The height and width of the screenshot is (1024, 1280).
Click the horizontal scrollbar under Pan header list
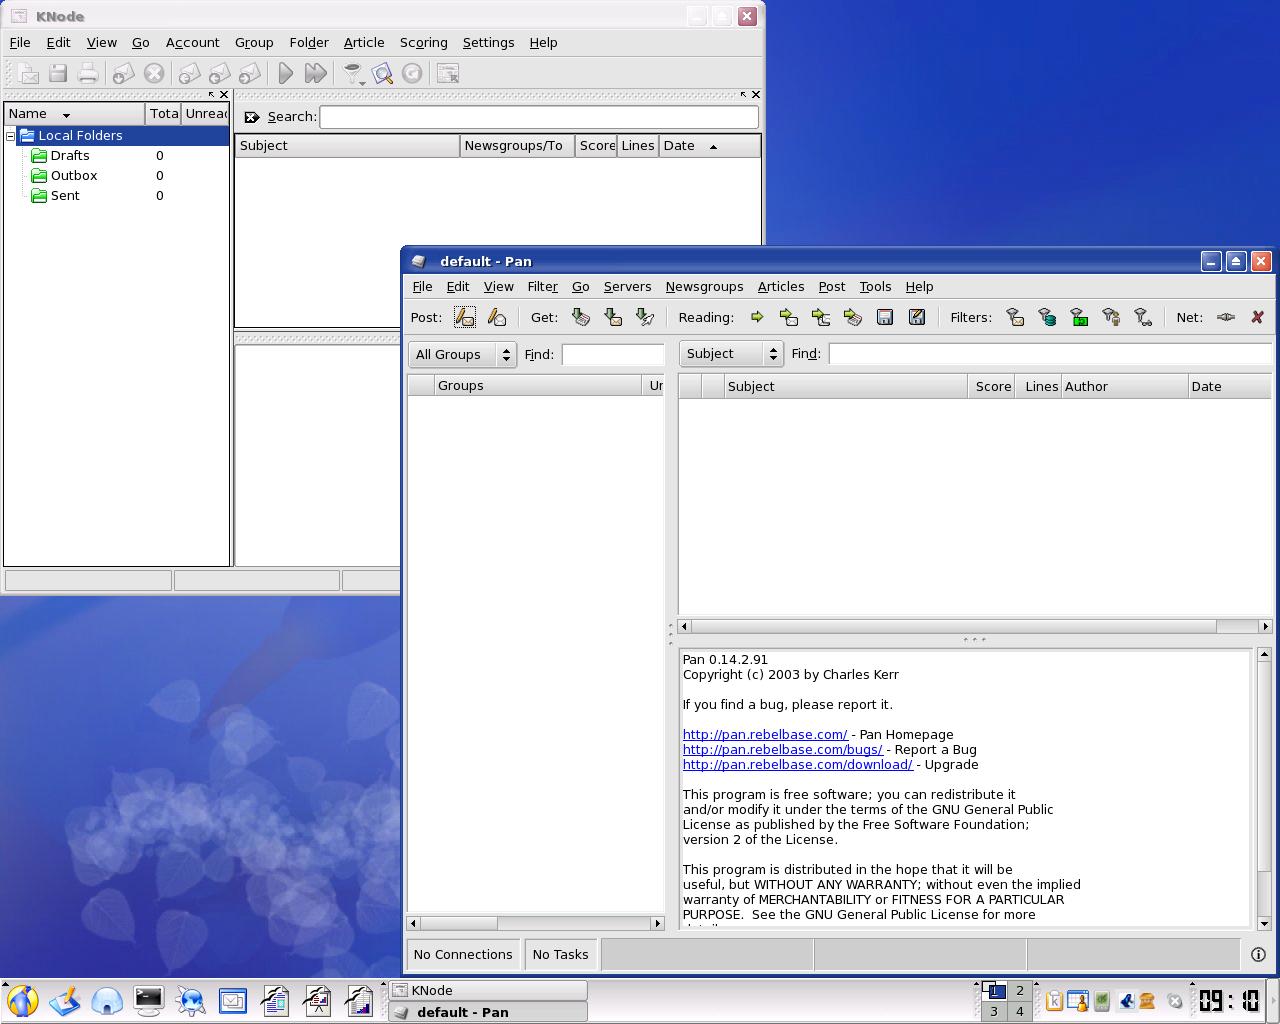(x=975, y=626)
